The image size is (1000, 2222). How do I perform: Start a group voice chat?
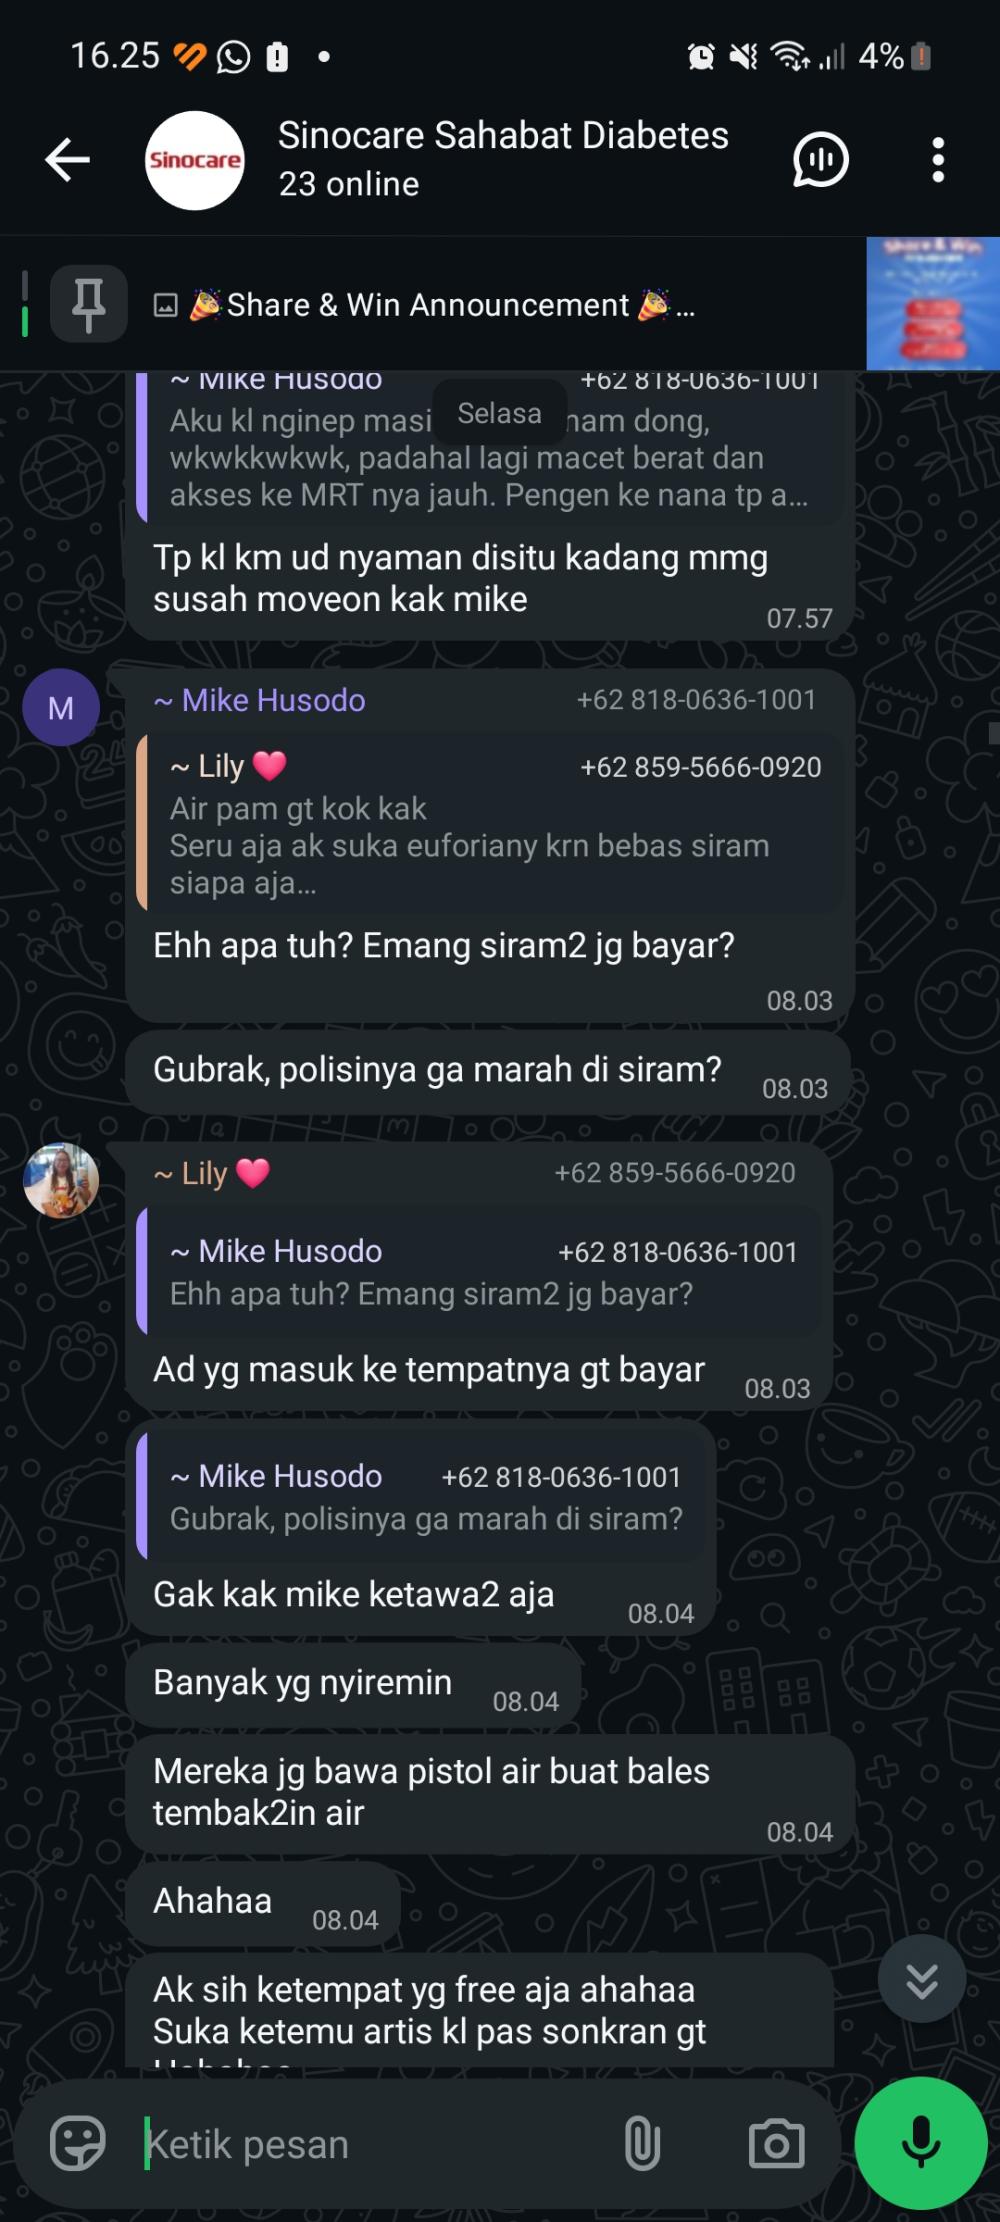click(820, 160)
